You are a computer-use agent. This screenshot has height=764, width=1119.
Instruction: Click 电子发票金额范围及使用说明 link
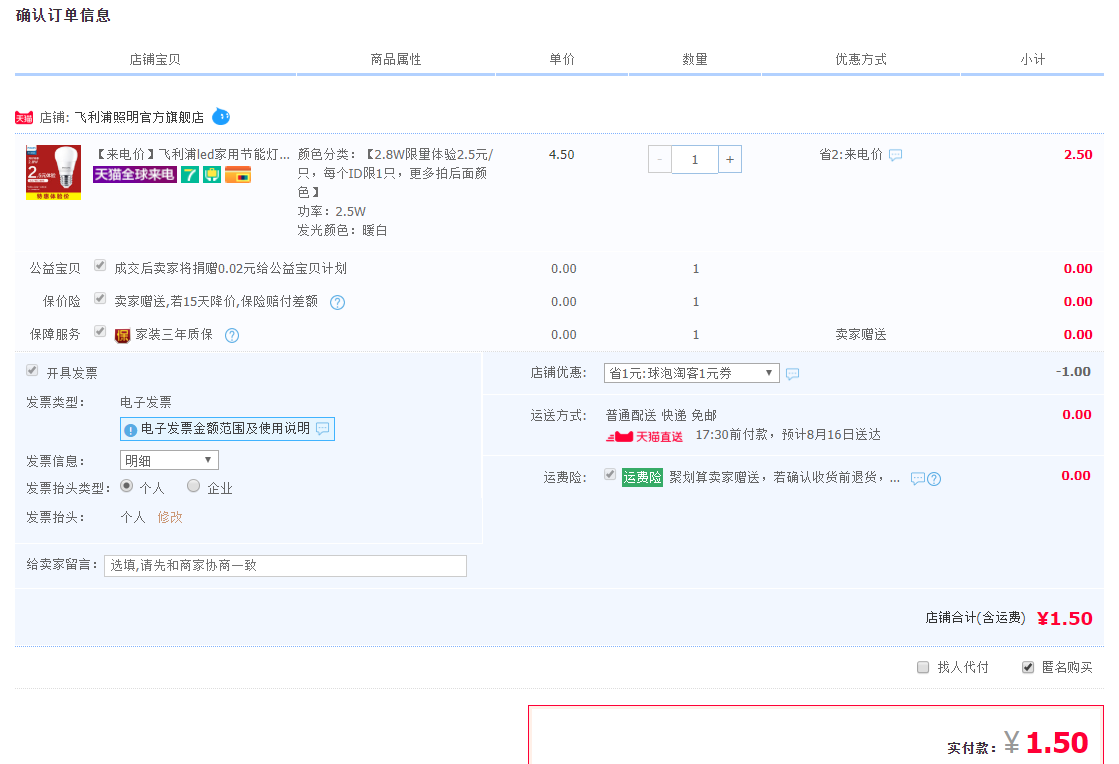[x=225, y=428]
